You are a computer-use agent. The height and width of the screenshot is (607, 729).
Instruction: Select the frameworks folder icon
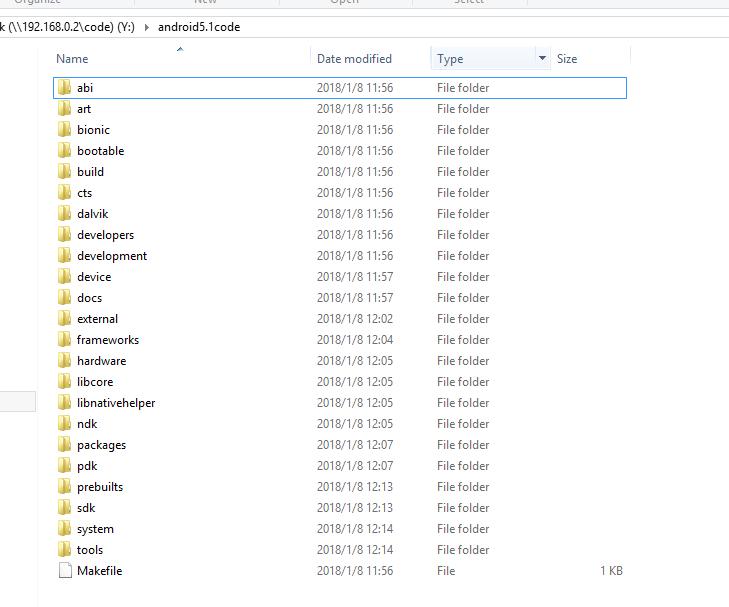[x=65, y=340]
